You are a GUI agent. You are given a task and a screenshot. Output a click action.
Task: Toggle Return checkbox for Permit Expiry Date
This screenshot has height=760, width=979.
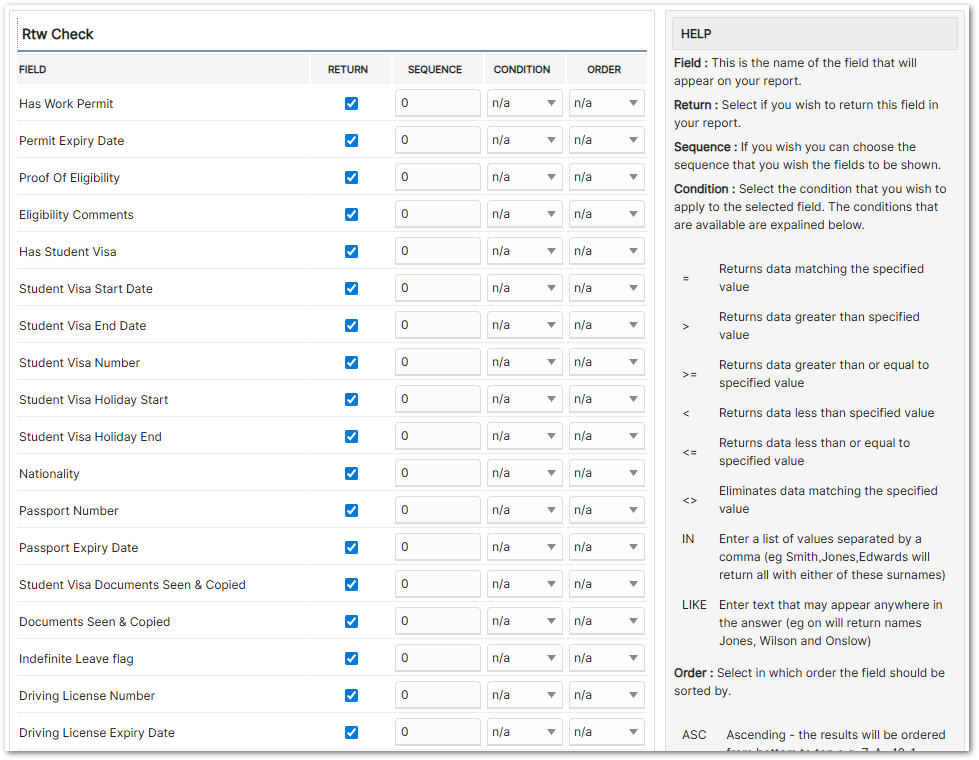[351, 140]
